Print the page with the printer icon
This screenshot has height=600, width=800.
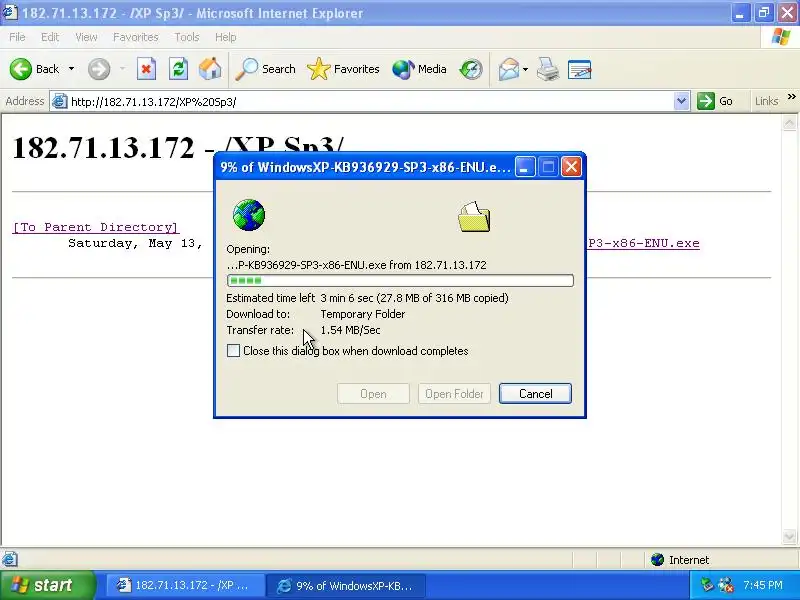[547, 69]
